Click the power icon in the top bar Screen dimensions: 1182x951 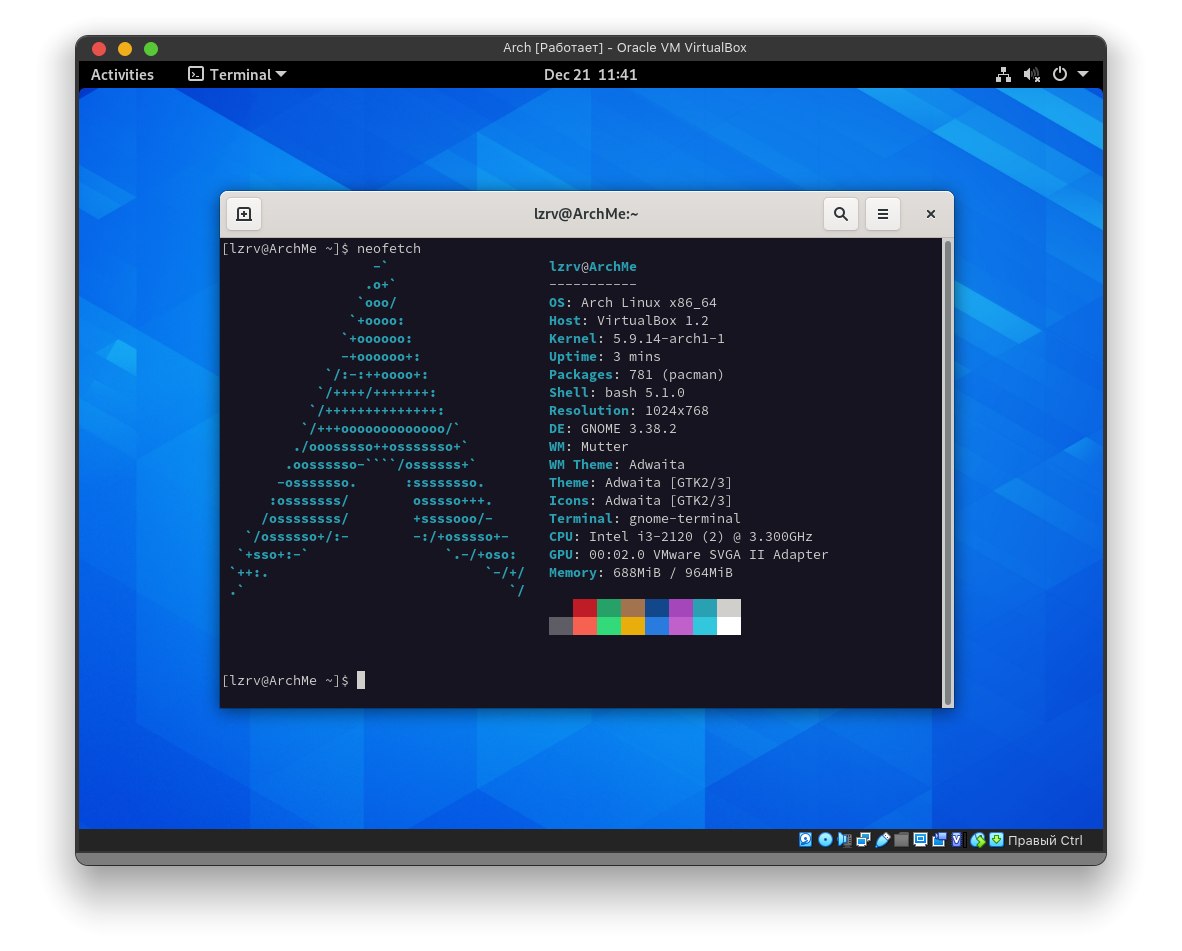[x=1060, y=74]
